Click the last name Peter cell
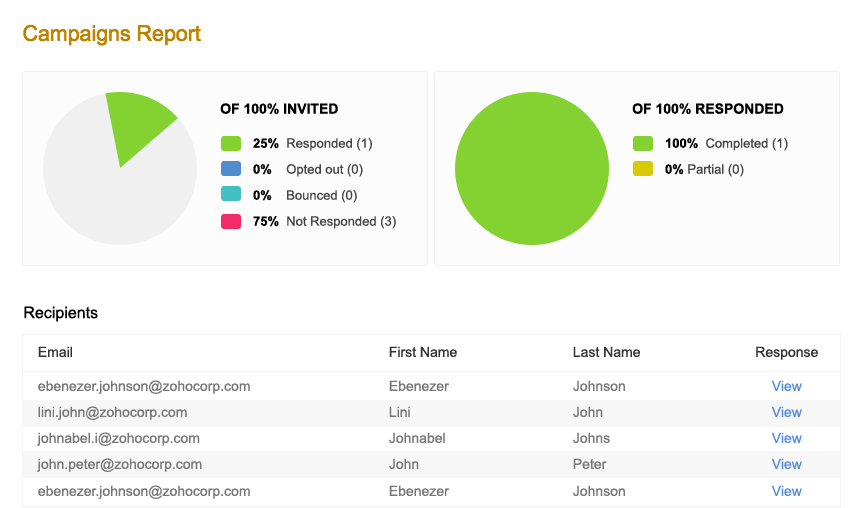This screenshot has height=508, width=860. coord(590,465)
